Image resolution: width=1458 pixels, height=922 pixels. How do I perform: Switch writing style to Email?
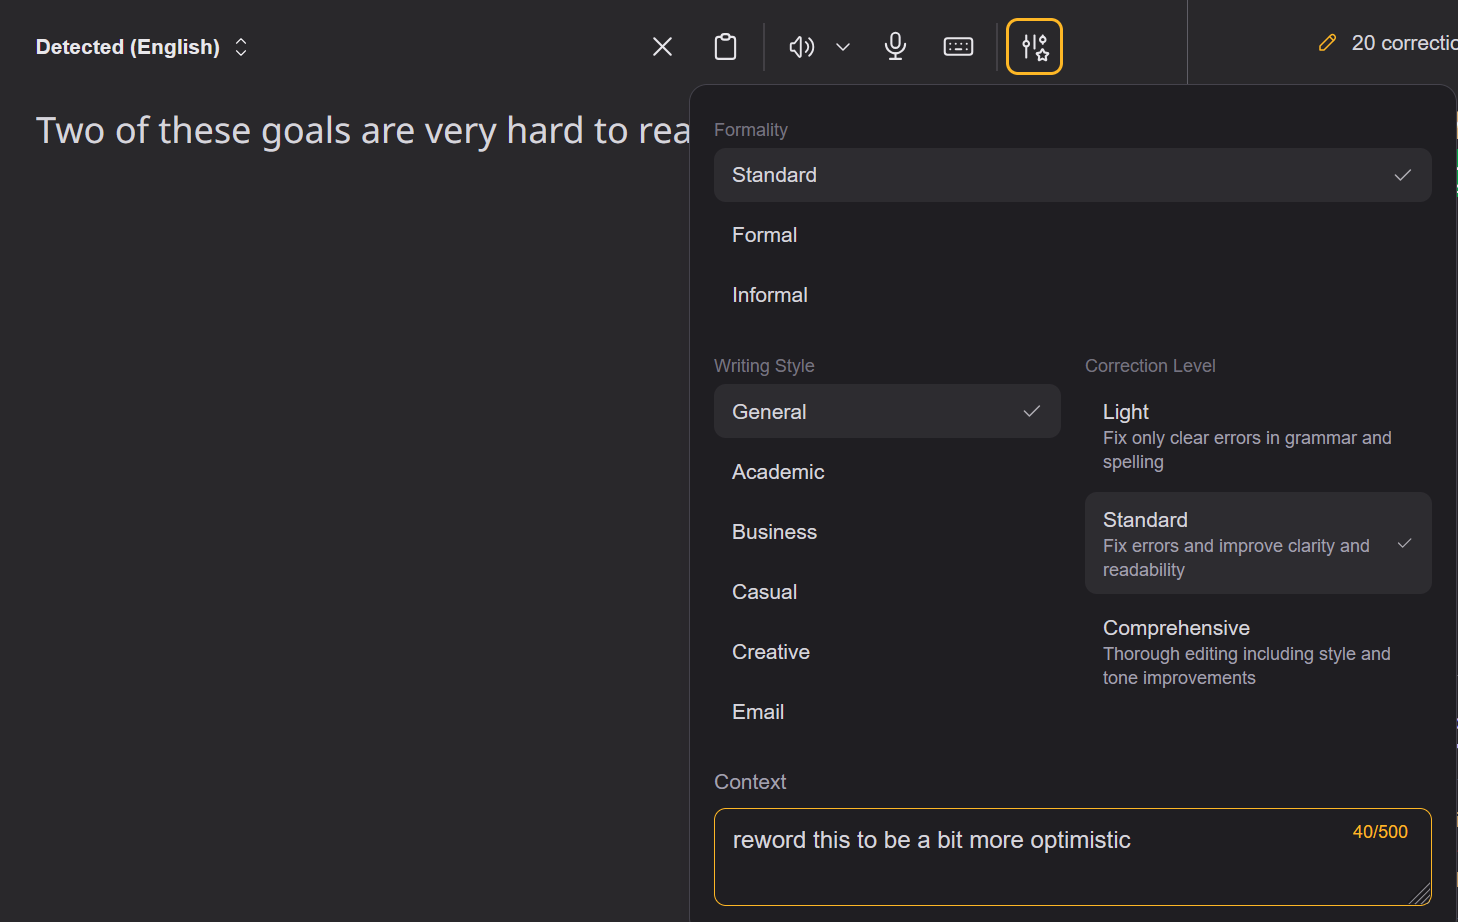click(758, 712)
